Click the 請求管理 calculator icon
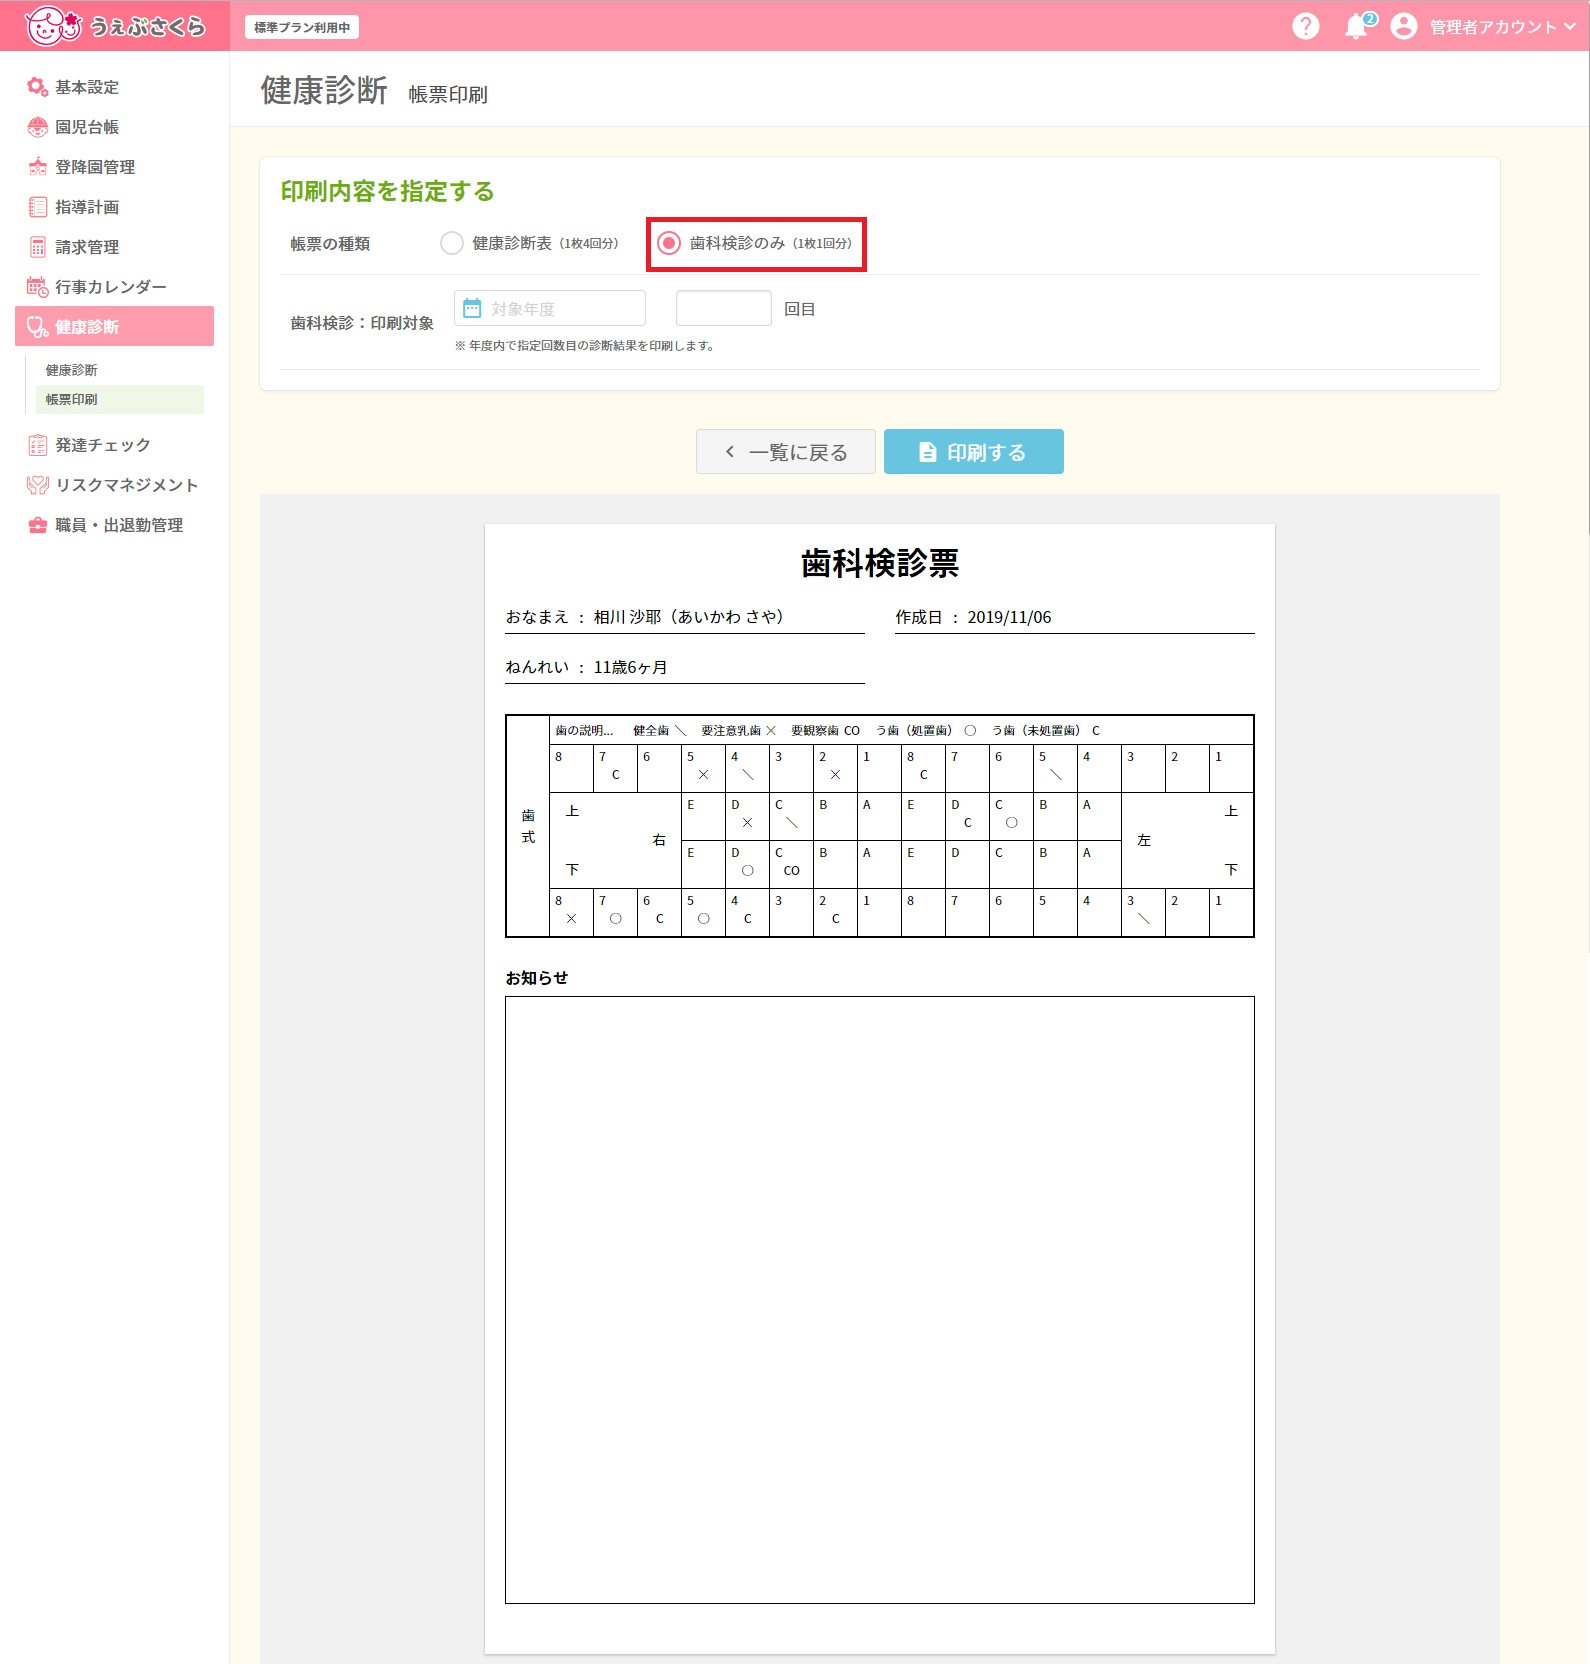Image resolution: width=1590 pixels, height=1664 pixels. 38,247
